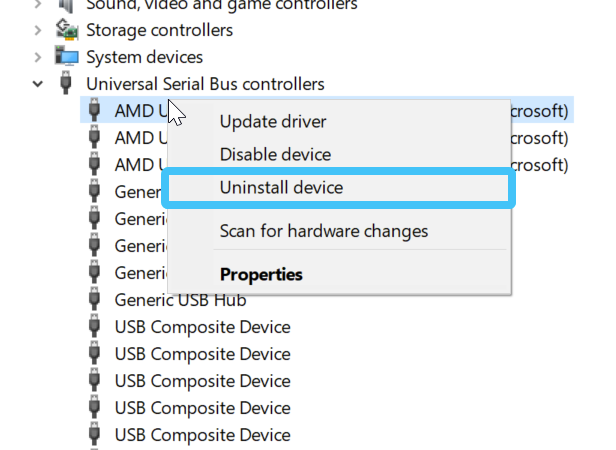Click the highlighted AMD USB device icon
The height and width of the screenshot is (450, 616).
tap(94, 111)
